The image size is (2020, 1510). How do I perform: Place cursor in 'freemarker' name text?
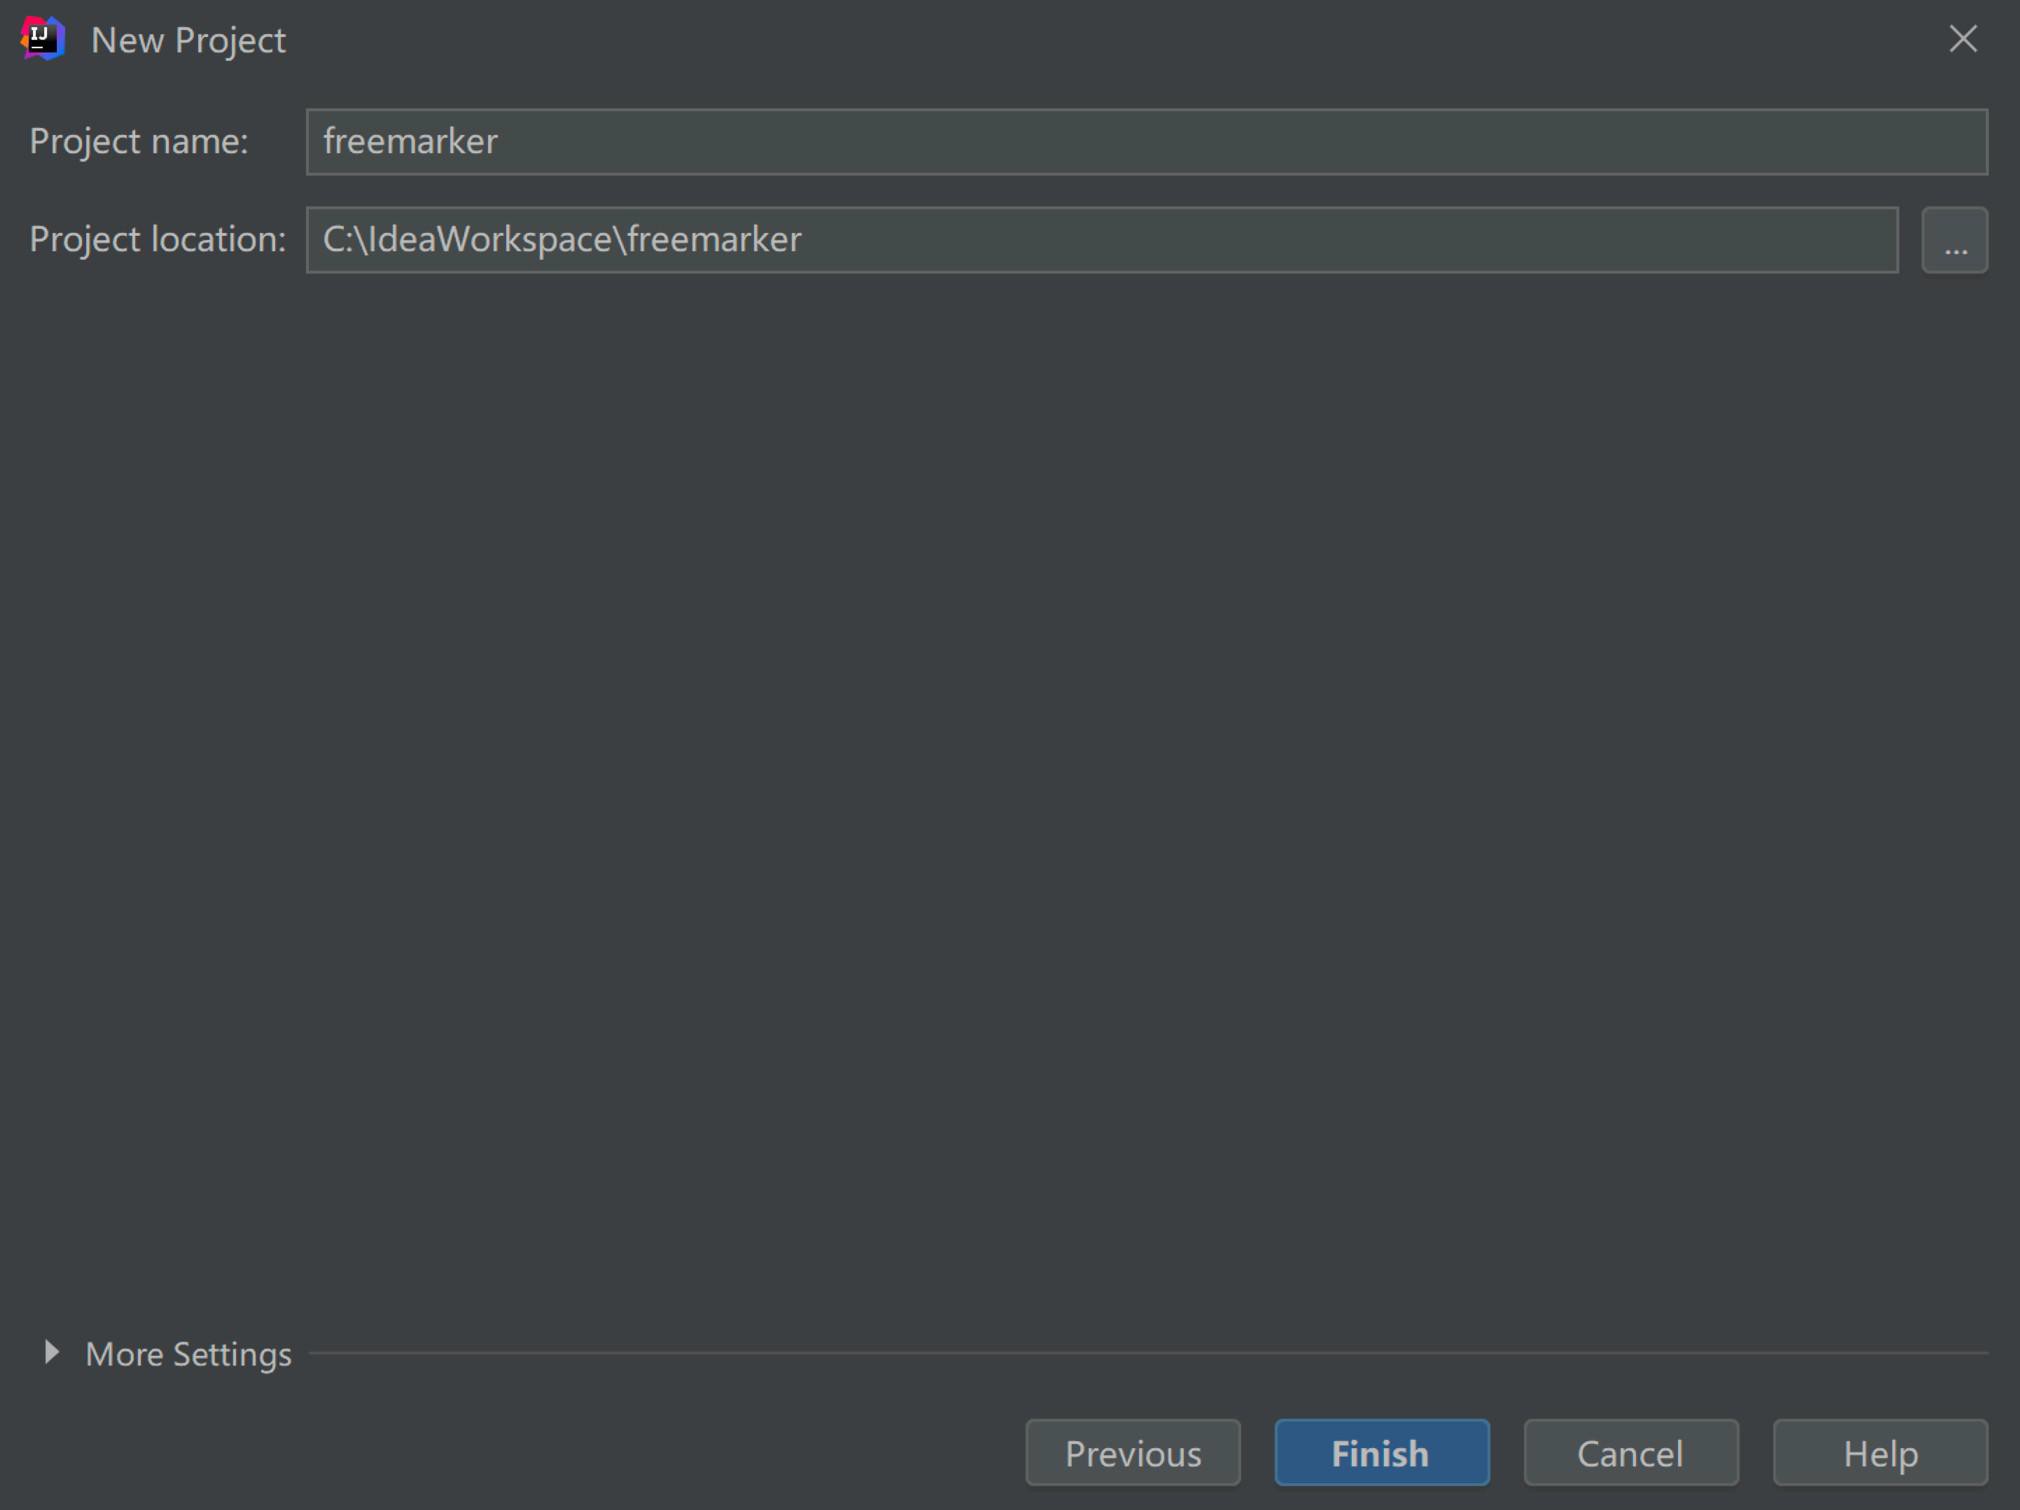(x=410, y=142)
